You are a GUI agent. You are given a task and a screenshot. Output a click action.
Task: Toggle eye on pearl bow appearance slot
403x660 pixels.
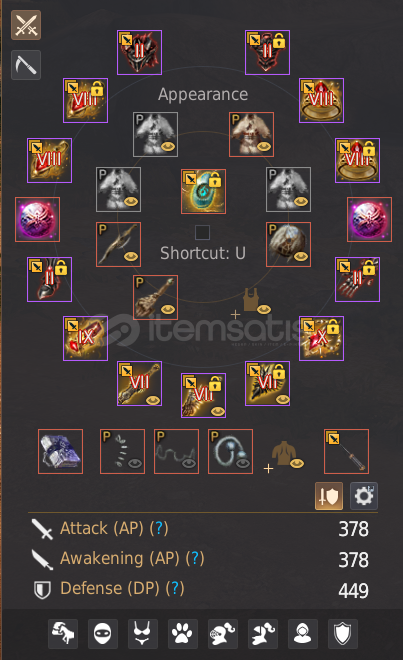coord(131,257)
